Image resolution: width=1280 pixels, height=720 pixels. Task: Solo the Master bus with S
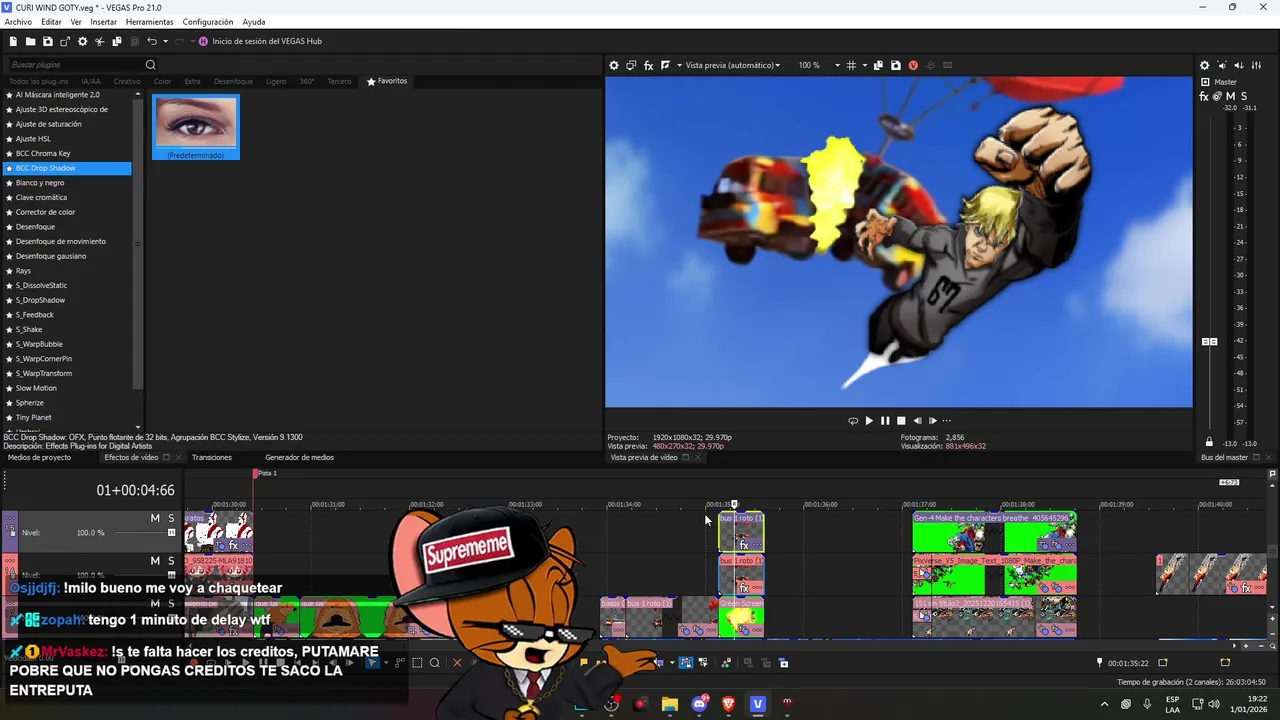(1244, 96)
